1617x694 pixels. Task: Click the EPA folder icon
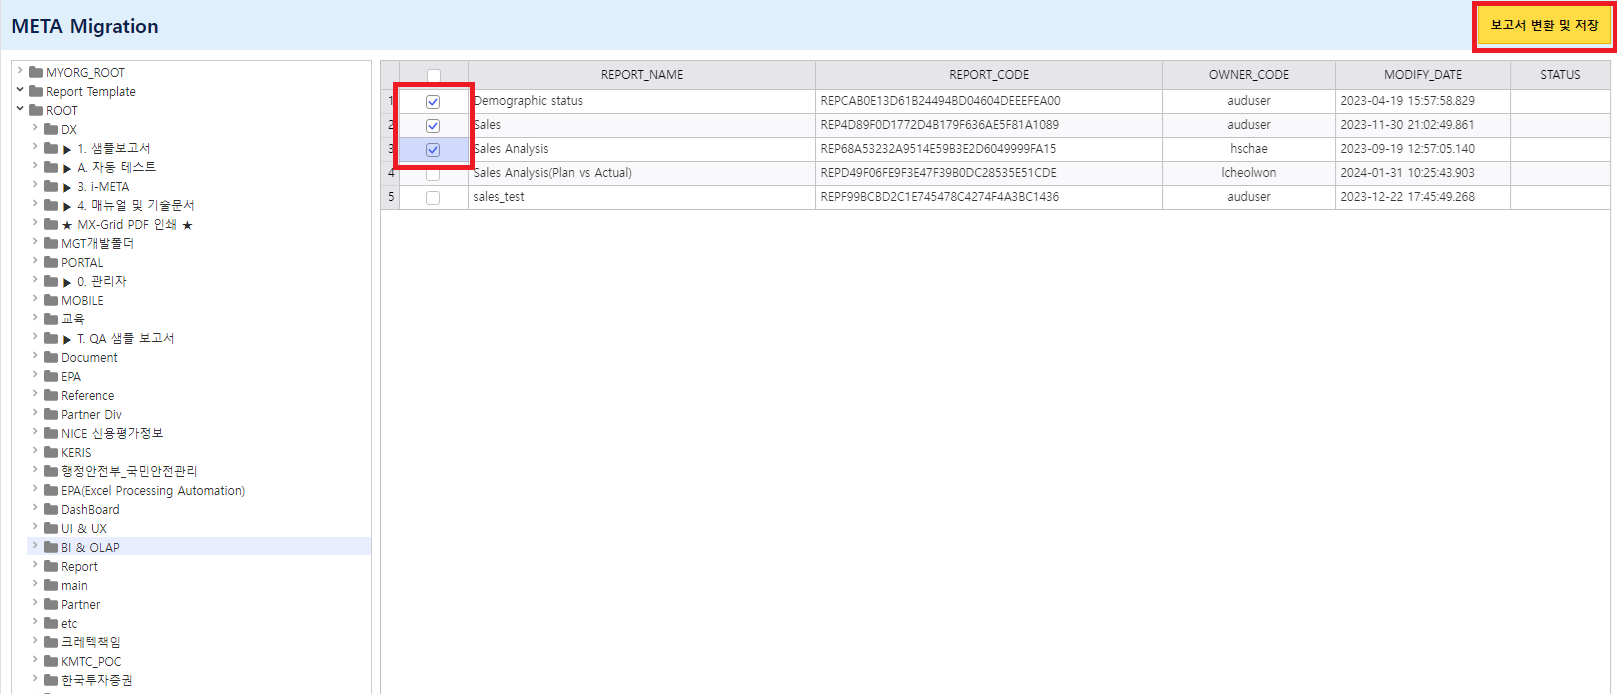(x=51, y=376)
